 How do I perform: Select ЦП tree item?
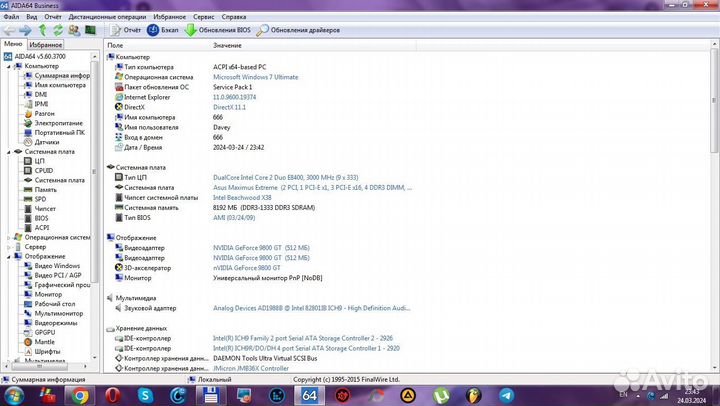coord(34,161)
